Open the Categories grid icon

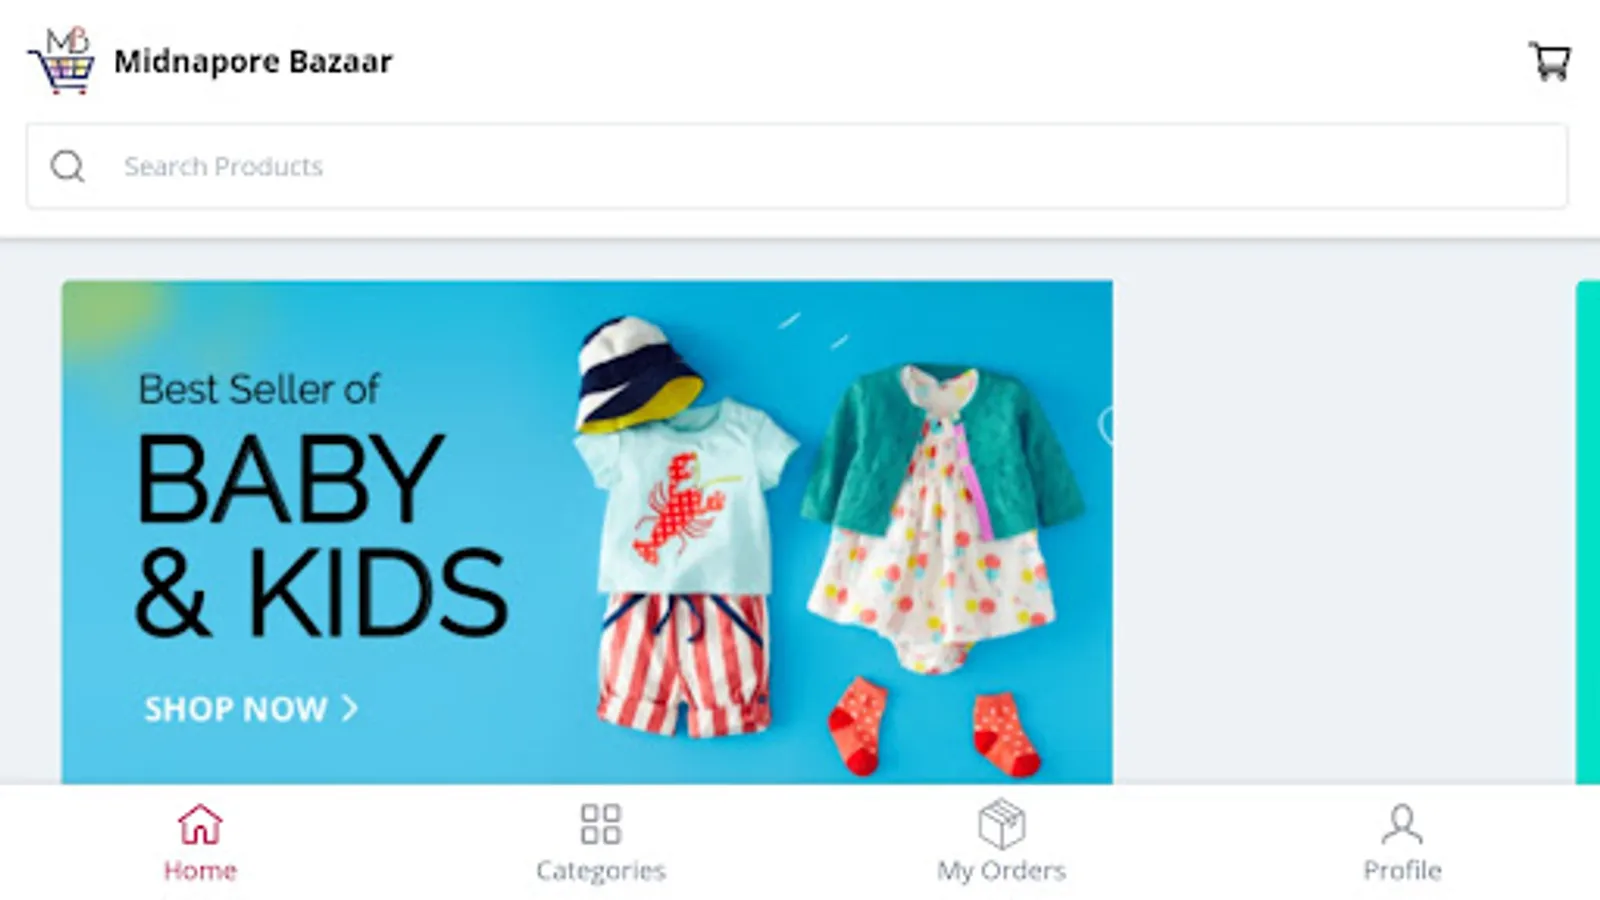click(x=601, y=824)
